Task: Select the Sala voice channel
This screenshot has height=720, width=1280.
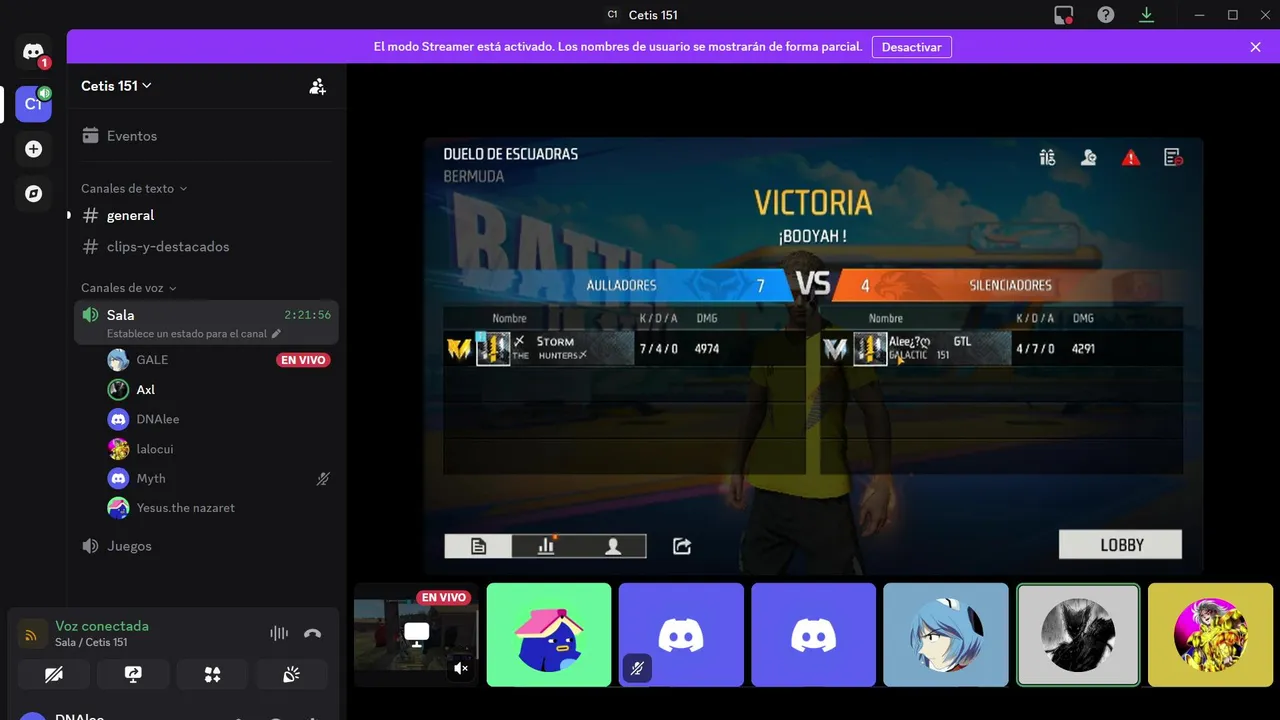Action: tap(207, 322)
